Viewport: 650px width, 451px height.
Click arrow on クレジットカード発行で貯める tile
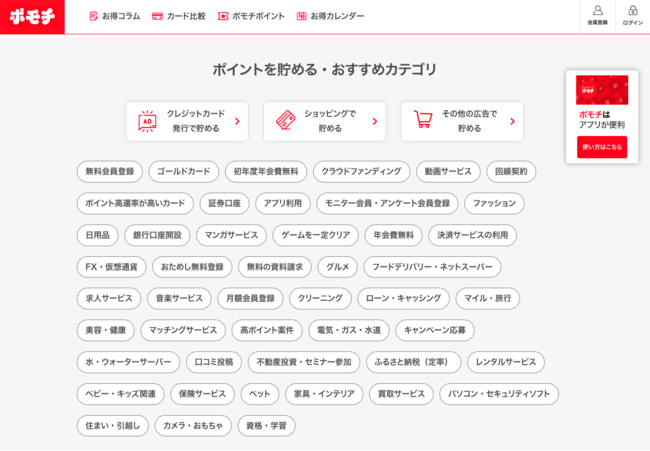coord(238,121)
